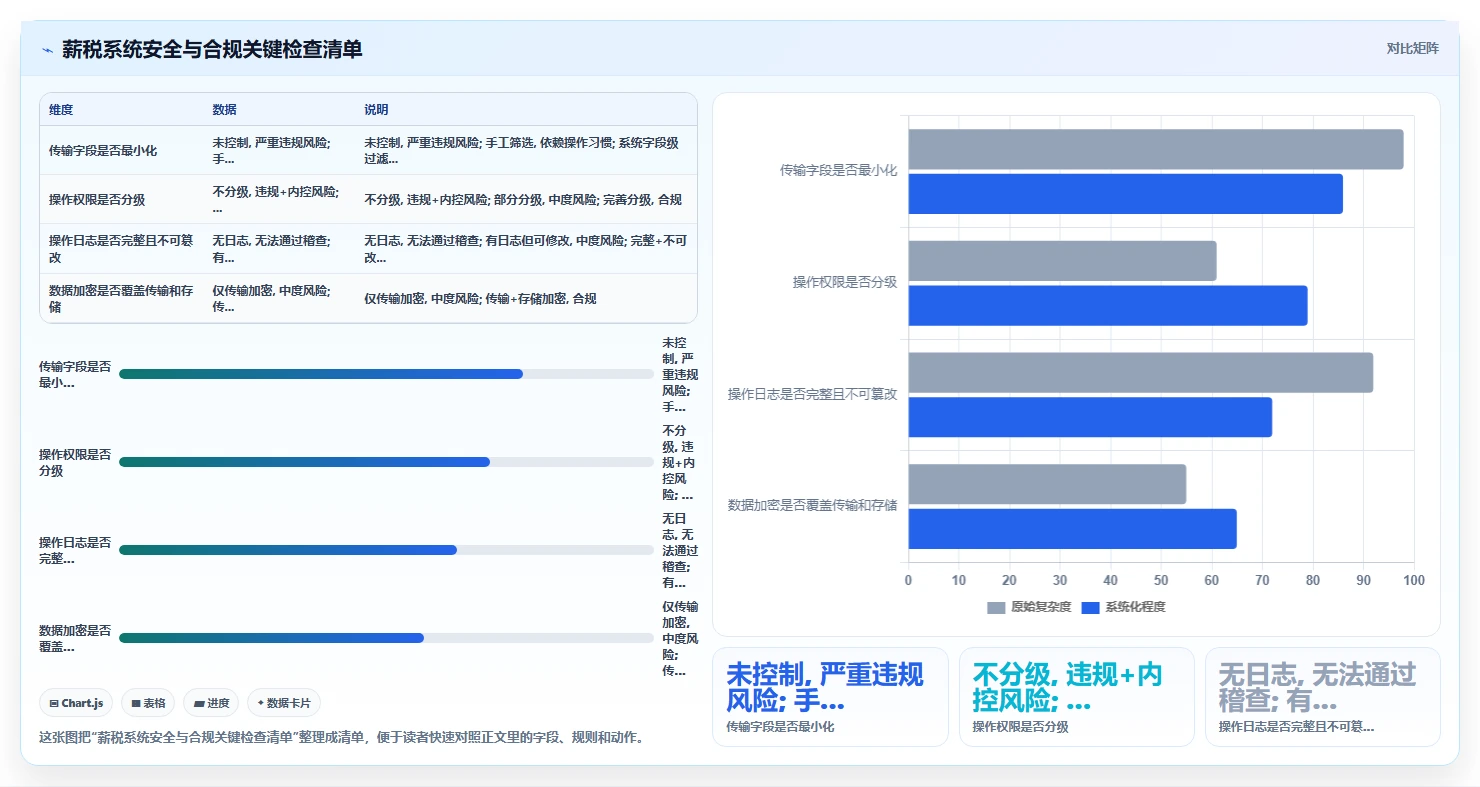The image size is (1480, 787).
Task: Click the x-axis value 100
Action: pyautogui.click(x=1414, y=581)
